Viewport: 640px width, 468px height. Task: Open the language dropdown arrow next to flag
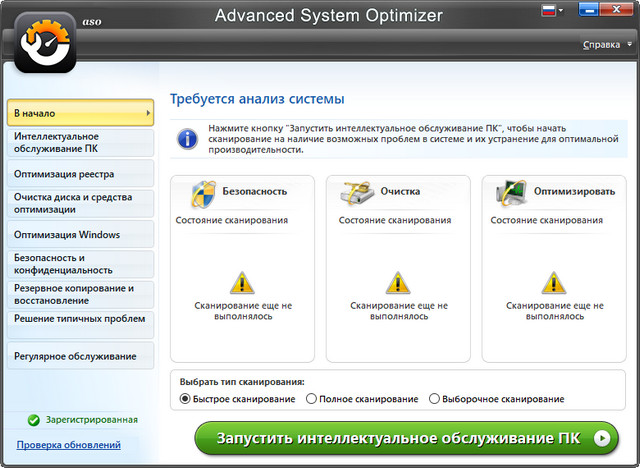pyautogui.click(x=561, y=10)
